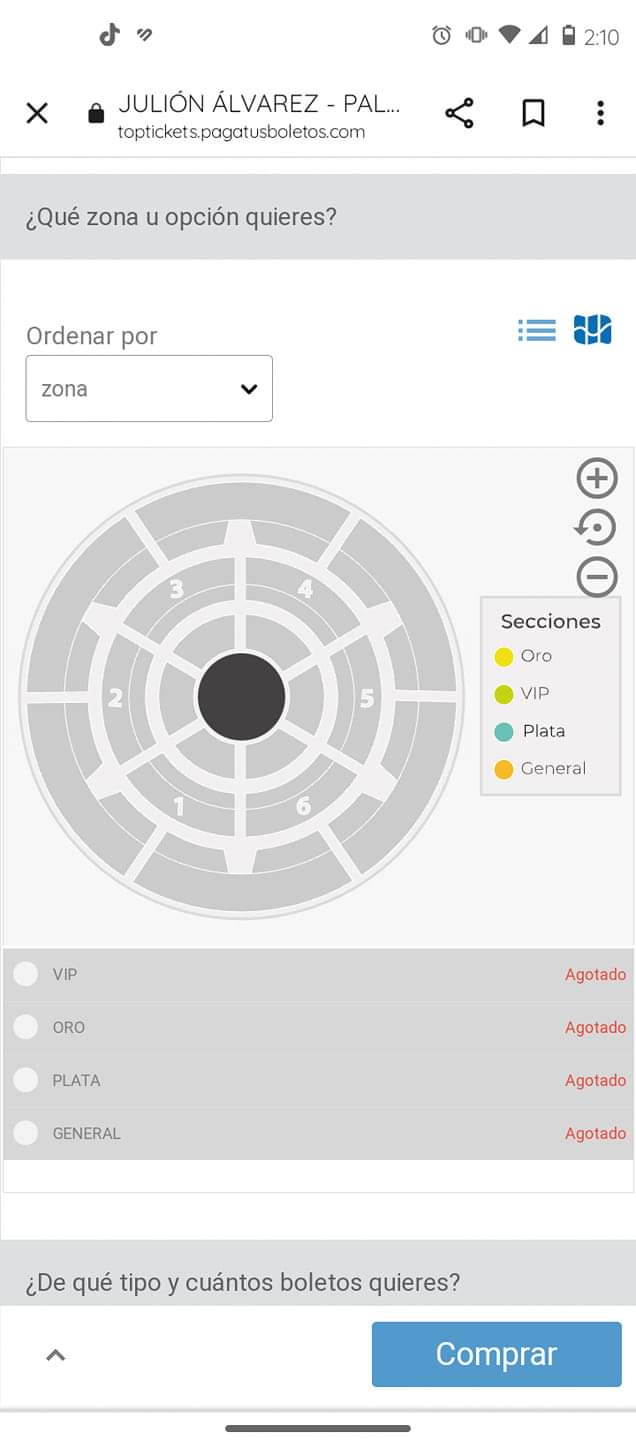The height and width of the screenshot is (1448, 636).
Task: Switch to list view icon
Action: pos(537,330)
